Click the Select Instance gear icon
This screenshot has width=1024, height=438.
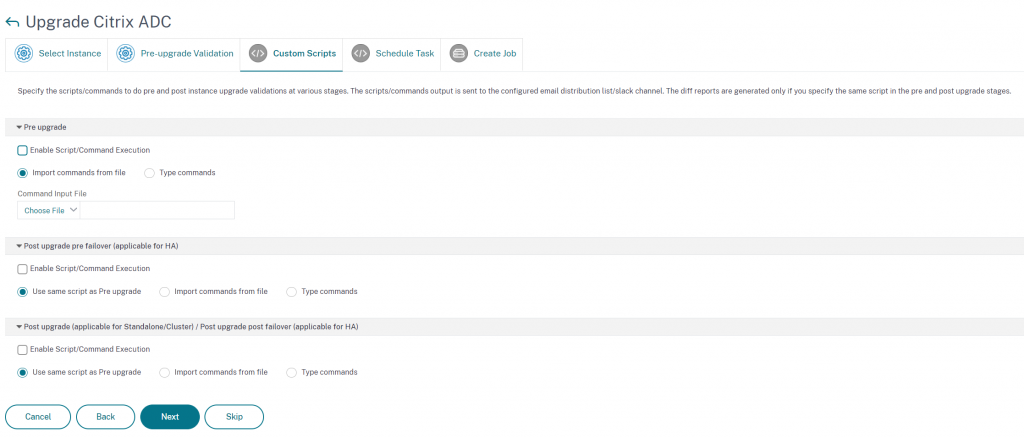pyautogui.click(x=24, y=54)
